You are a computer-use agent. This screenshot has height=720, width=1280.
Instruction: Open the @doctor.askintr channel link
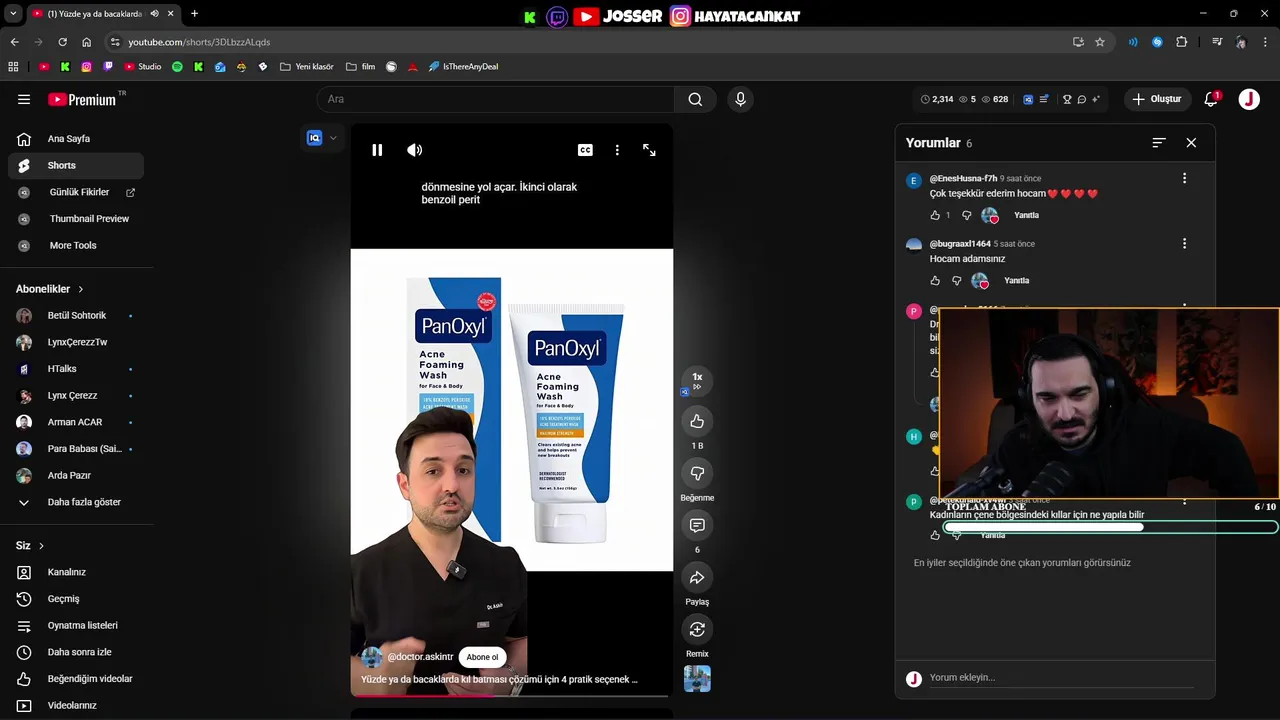[420, 657]
